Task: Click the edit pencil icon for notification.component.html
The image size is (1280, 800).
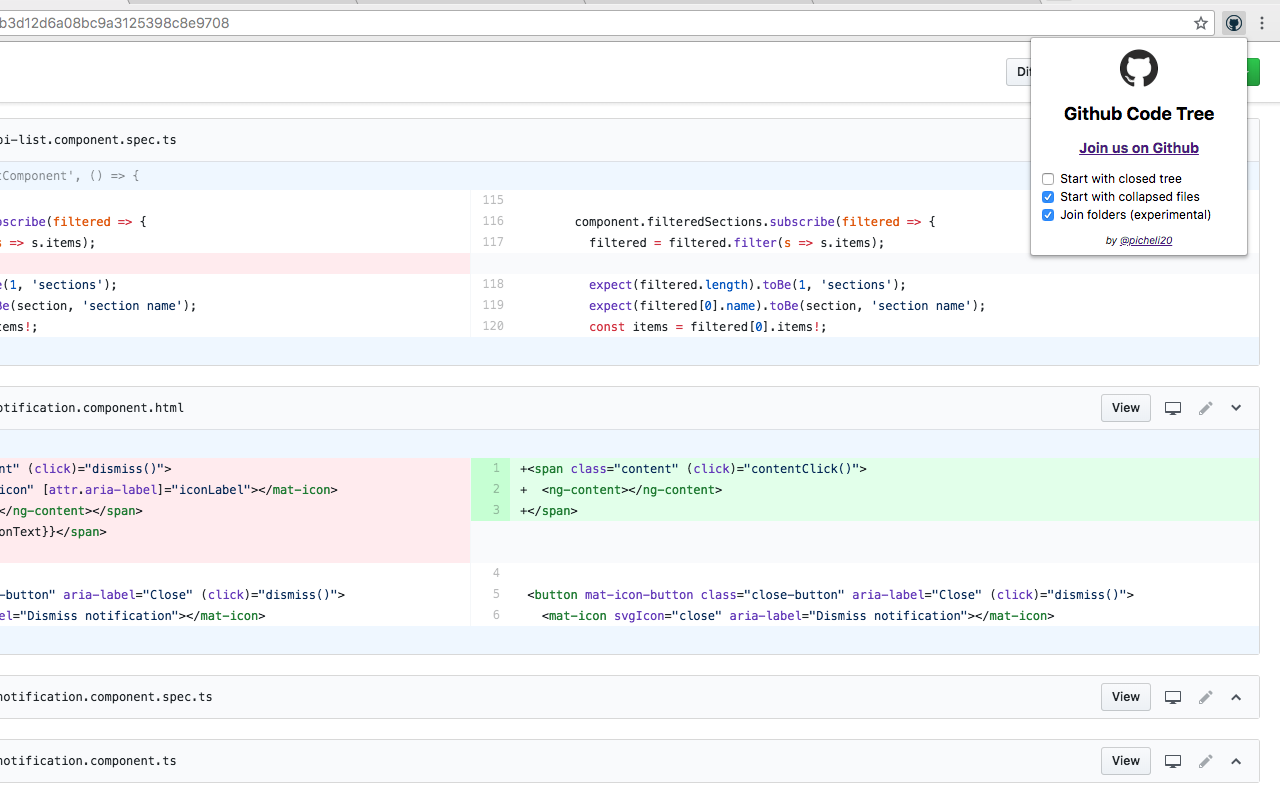Action: pos(1206,408)
